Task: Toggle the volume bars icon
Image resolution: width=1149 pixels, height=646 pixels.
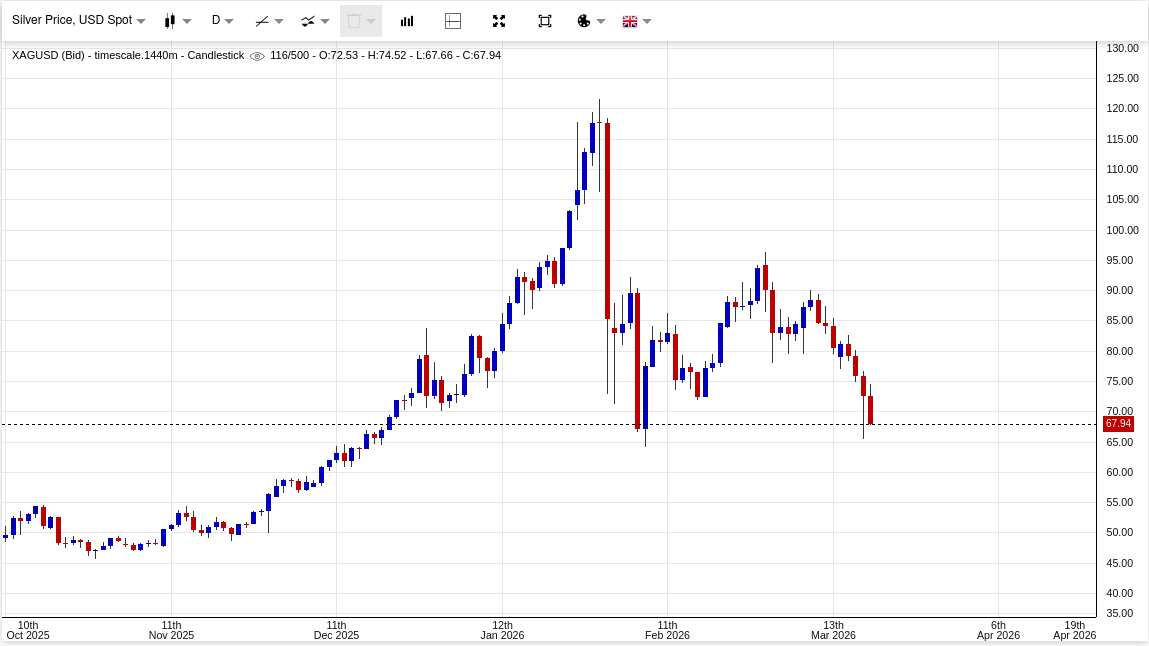Action: coord(407,21)
